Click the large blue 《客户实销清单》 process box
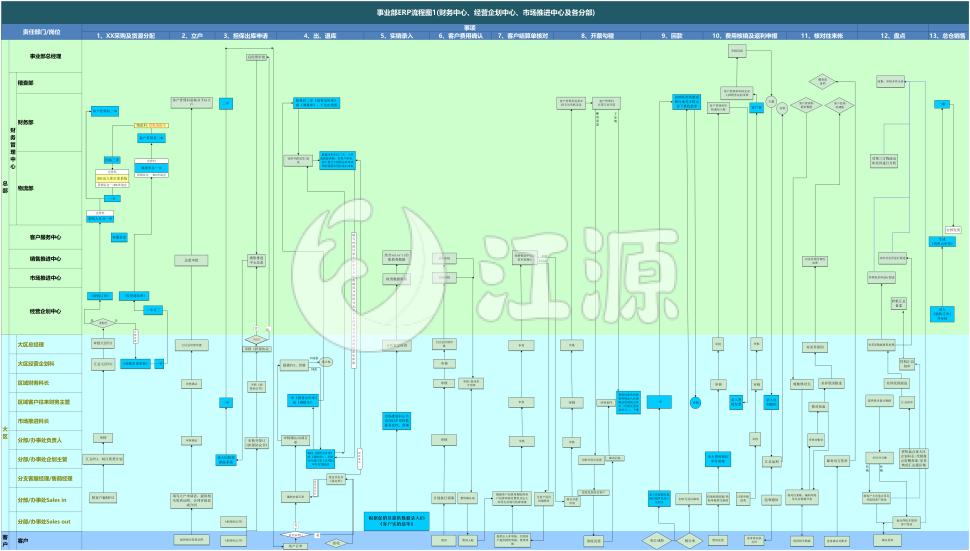This screenshot has height=551, width=970. [397, 521]
